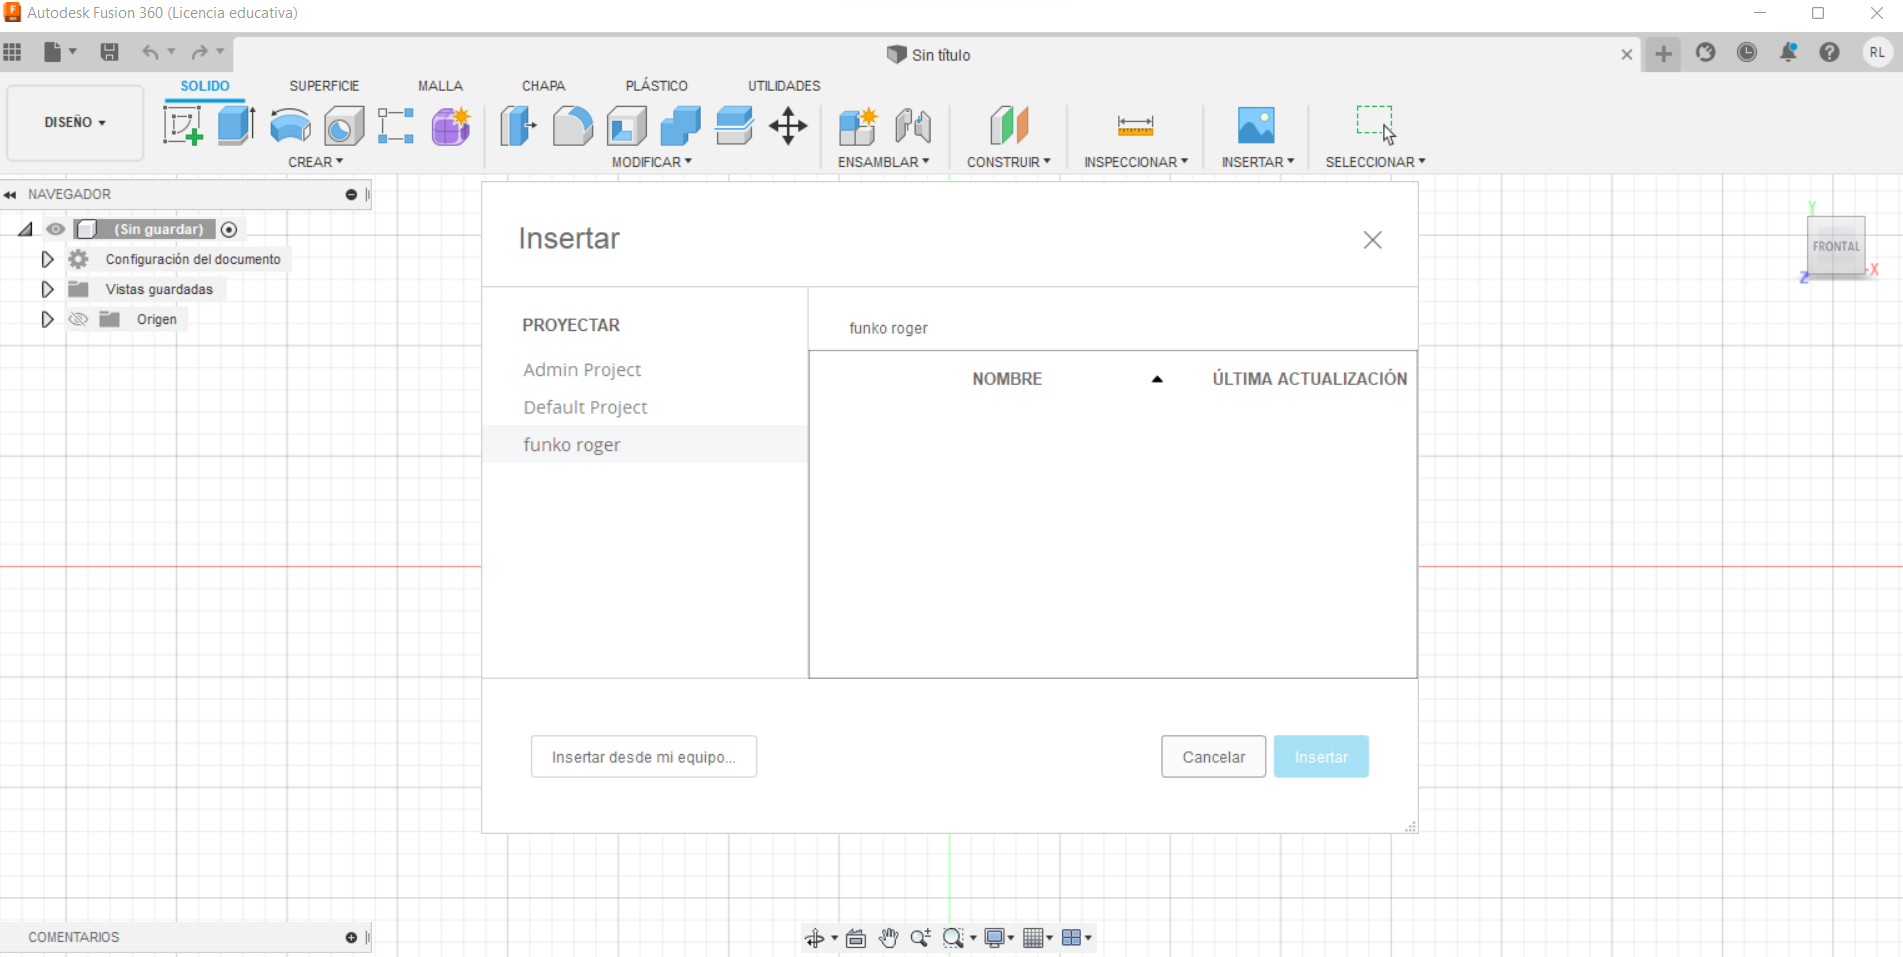The width and height of the screenshot is (1903, 957).
Task: Click Cancelar in the Insertar dialog
Action: (1214, 757)
